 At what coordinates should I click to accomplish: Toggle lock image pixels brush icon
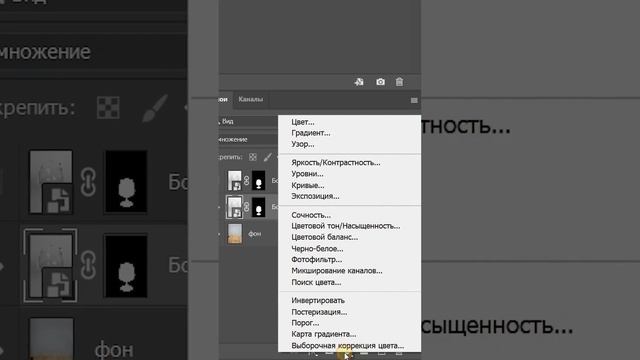coord(267,157)
